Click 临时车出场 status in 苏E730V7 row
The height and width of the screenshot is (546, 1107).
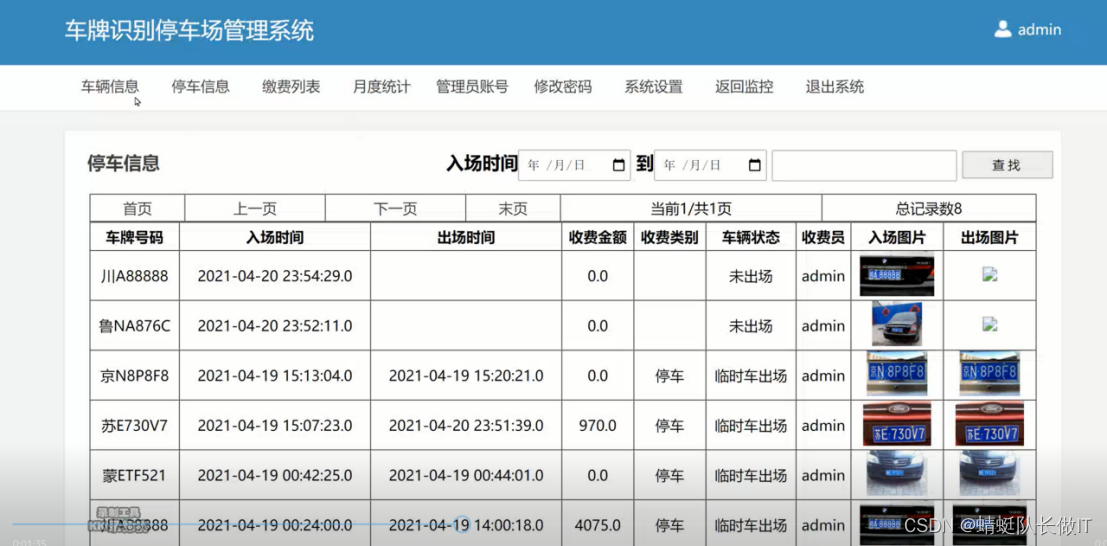(750, 425)
